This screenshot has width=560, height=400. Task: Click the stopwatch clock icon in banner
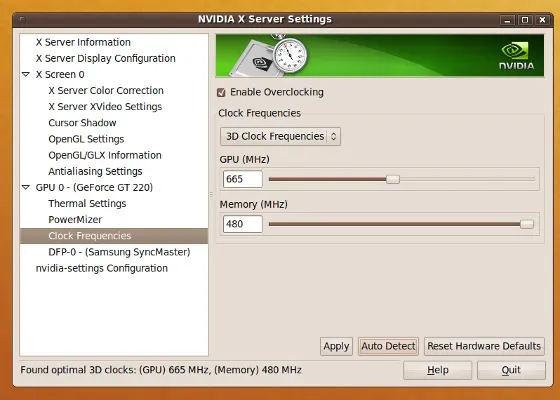click(x=290, y=54)
